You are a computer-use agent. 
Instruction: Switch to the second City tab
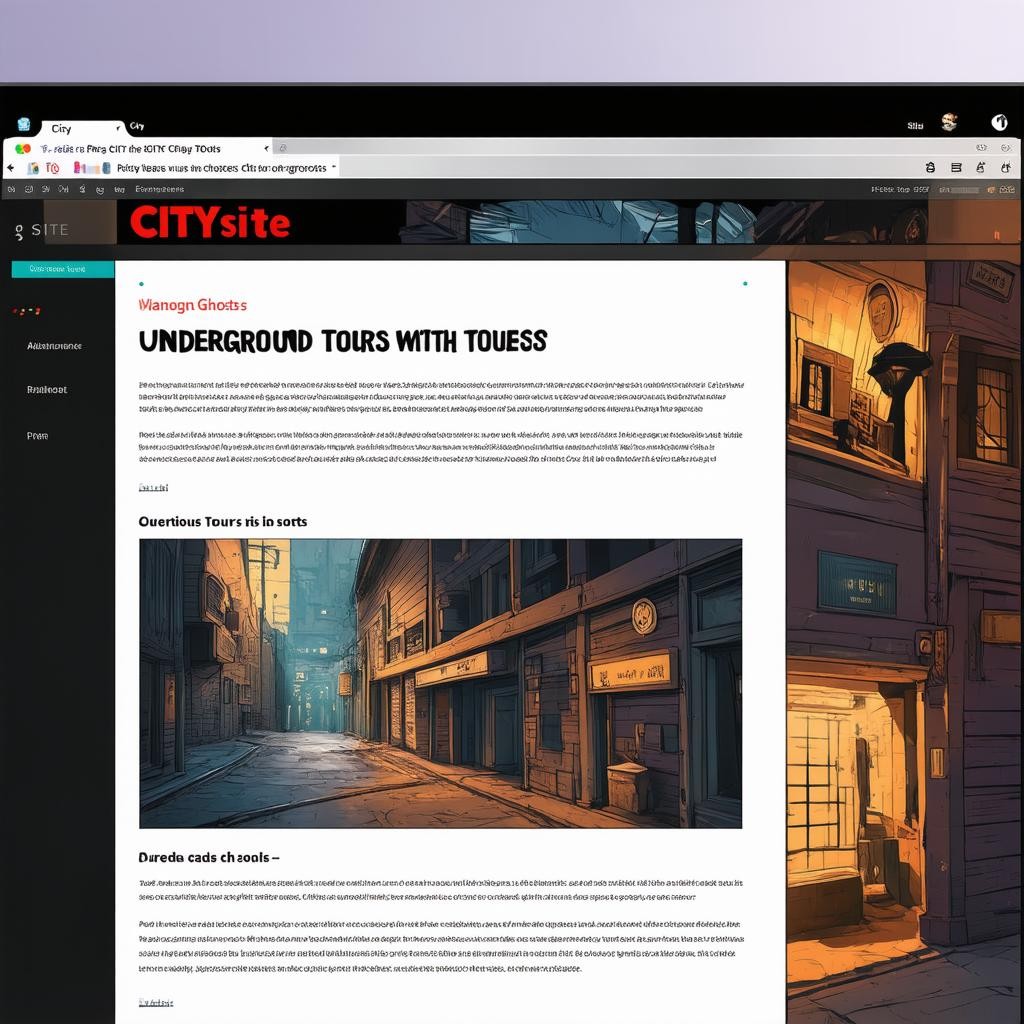click(x=137, y=127)
